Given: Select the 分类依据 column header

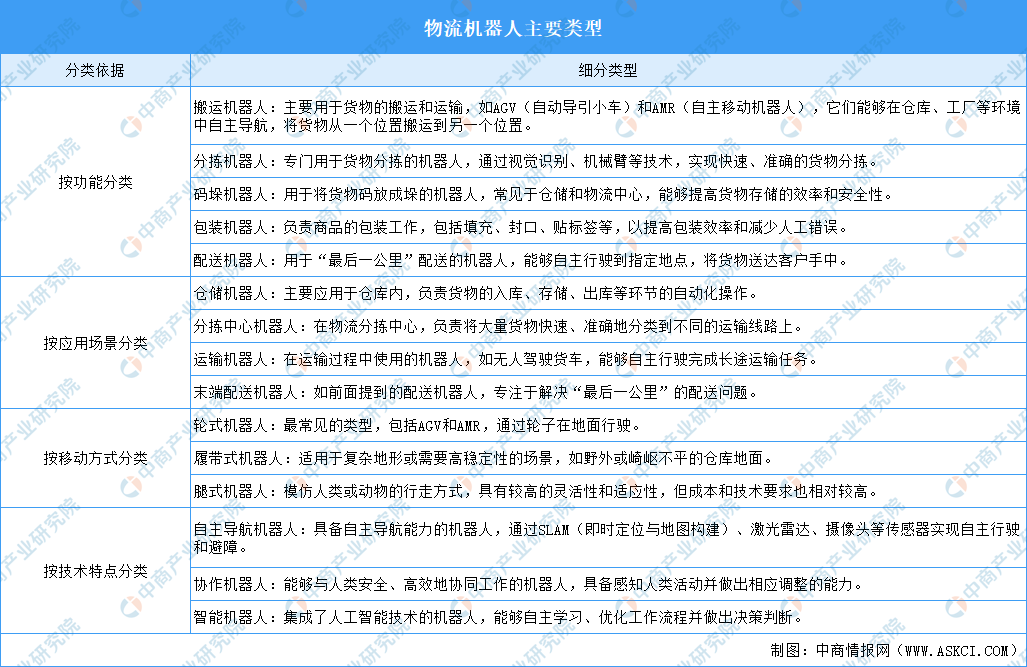Looking at the screenshot, I should [95, 70].
